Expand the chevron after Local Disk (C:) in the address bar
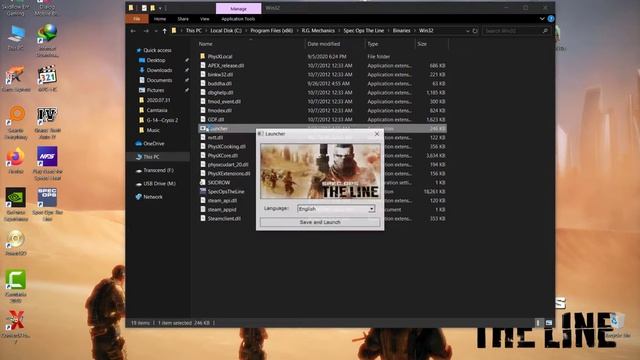Viewport: 640px width, 360px height. click(x=246, y=31)
